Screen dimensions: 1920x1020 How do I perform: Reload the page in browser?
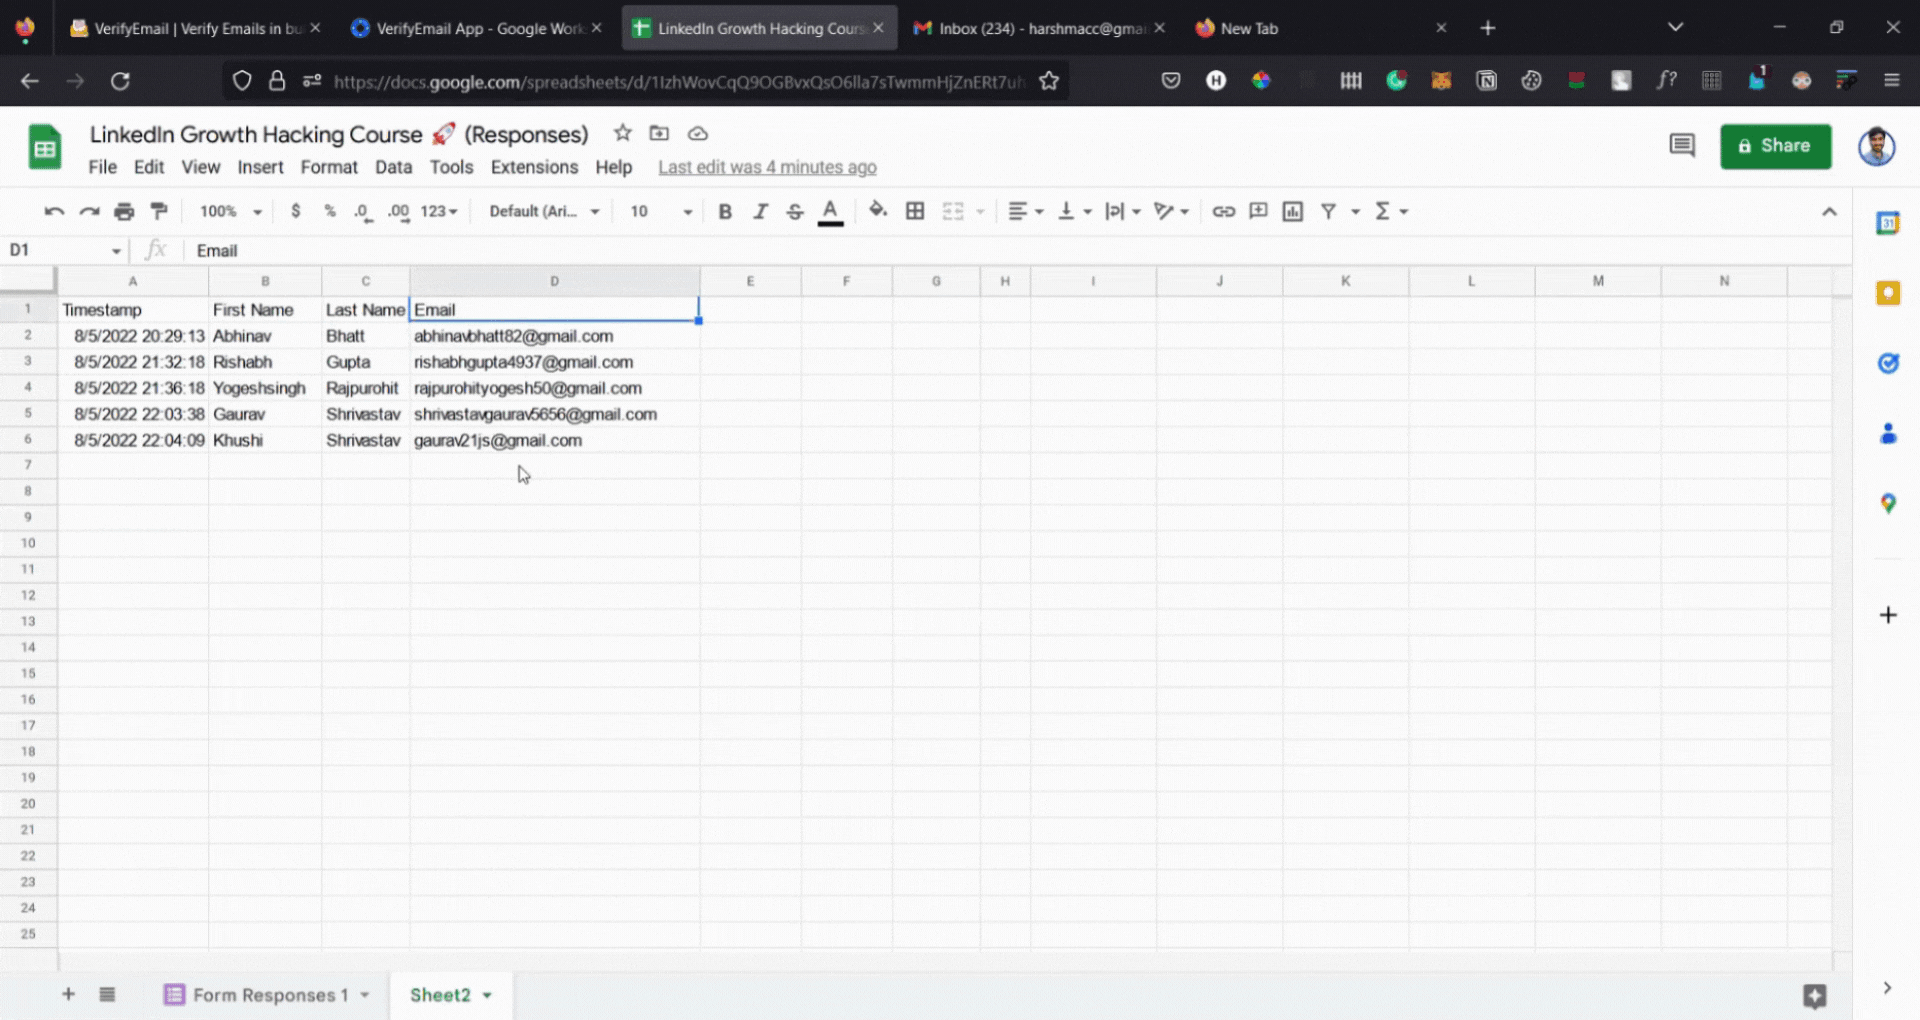(120, 81)
